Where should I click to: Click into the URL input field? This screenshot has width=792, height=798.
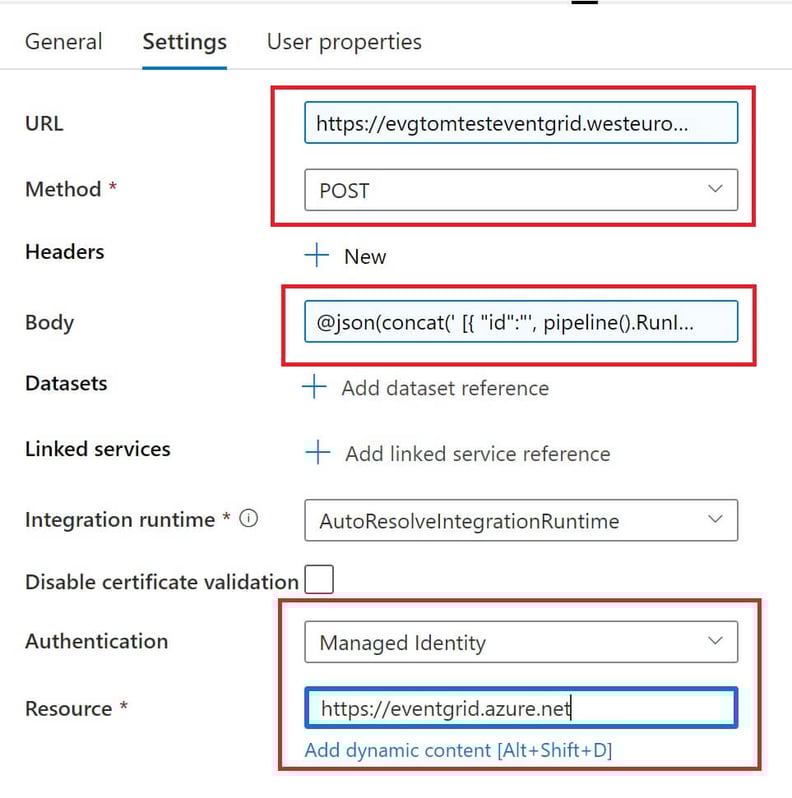[521, 123]
